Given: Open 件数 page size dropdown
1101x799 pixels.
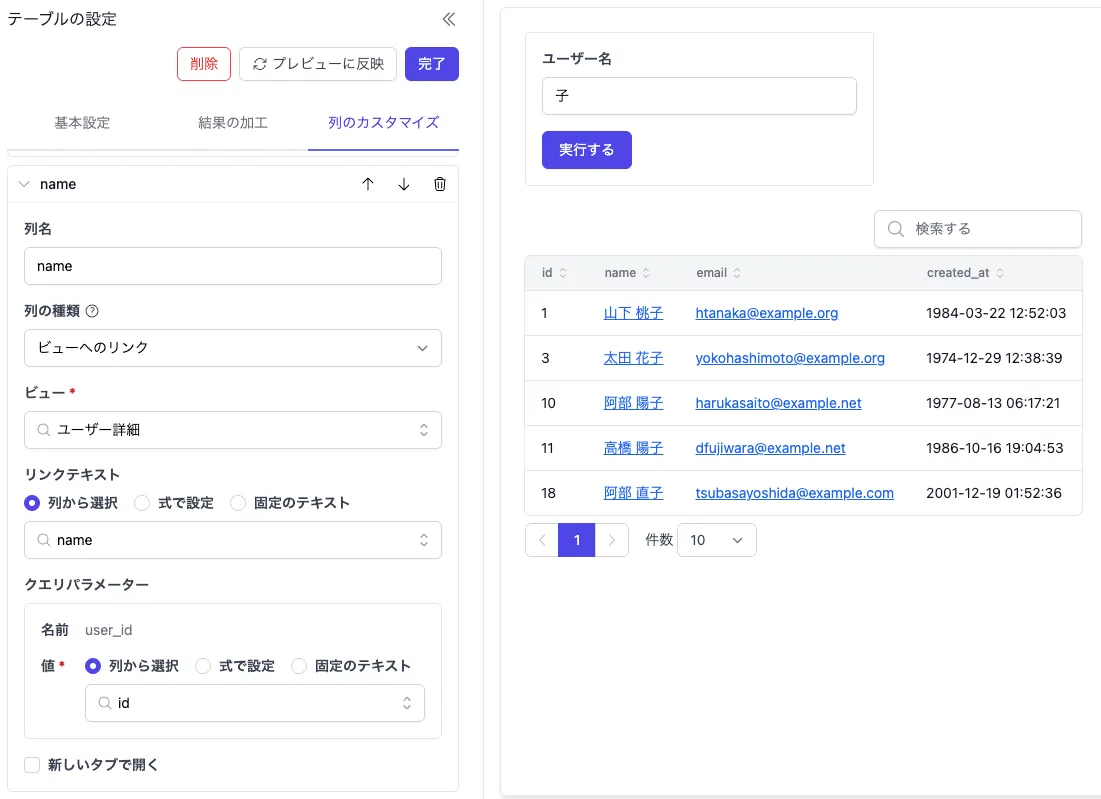Looking at the screenshot, I should coord(717,540).
